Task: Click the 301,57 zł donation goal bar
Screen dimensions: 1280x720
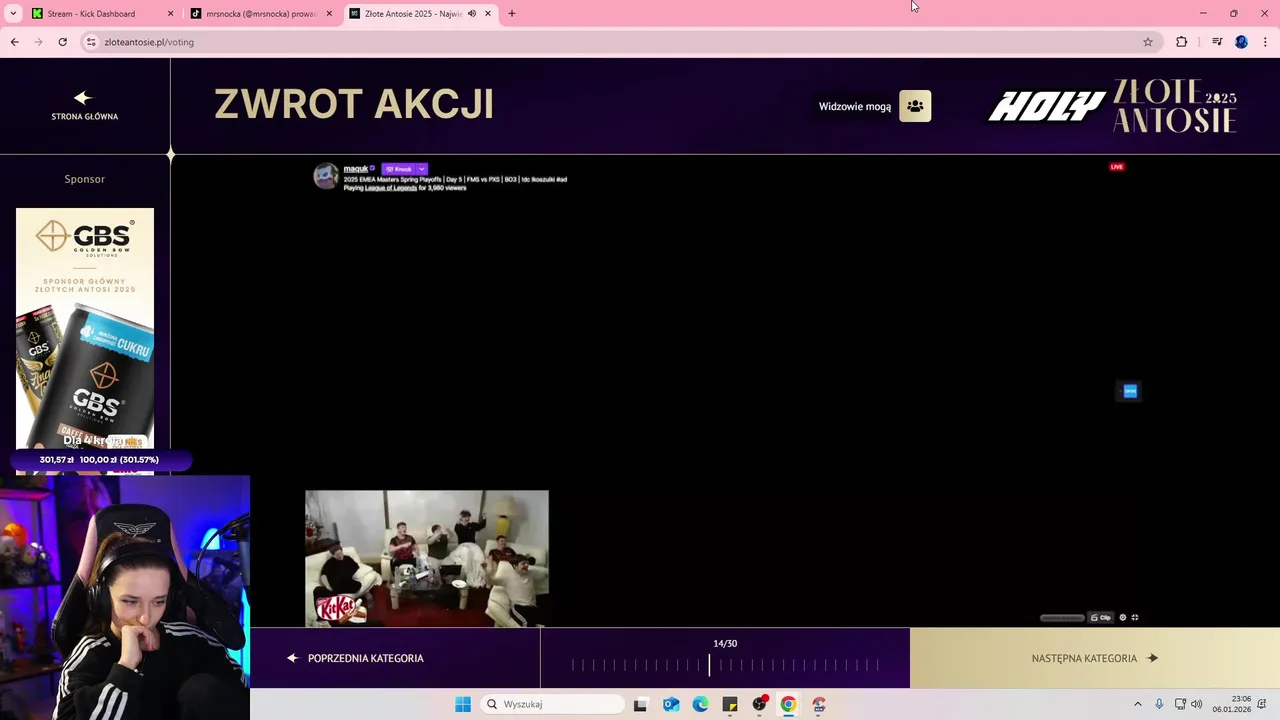Action: tap(99, 460)
